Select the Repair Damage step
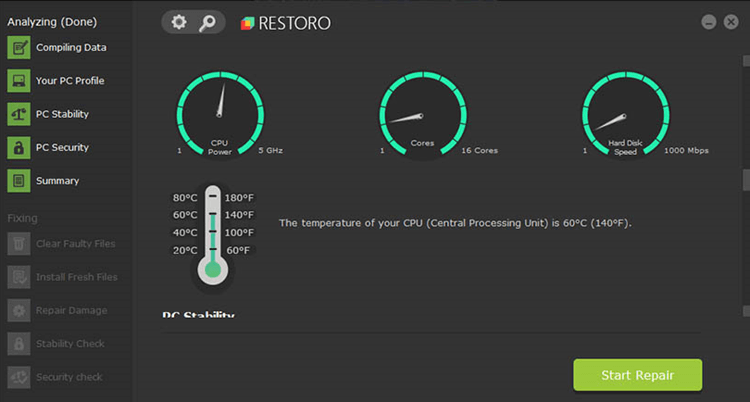The height and width of the screenshot is (402, 750). 71,311
